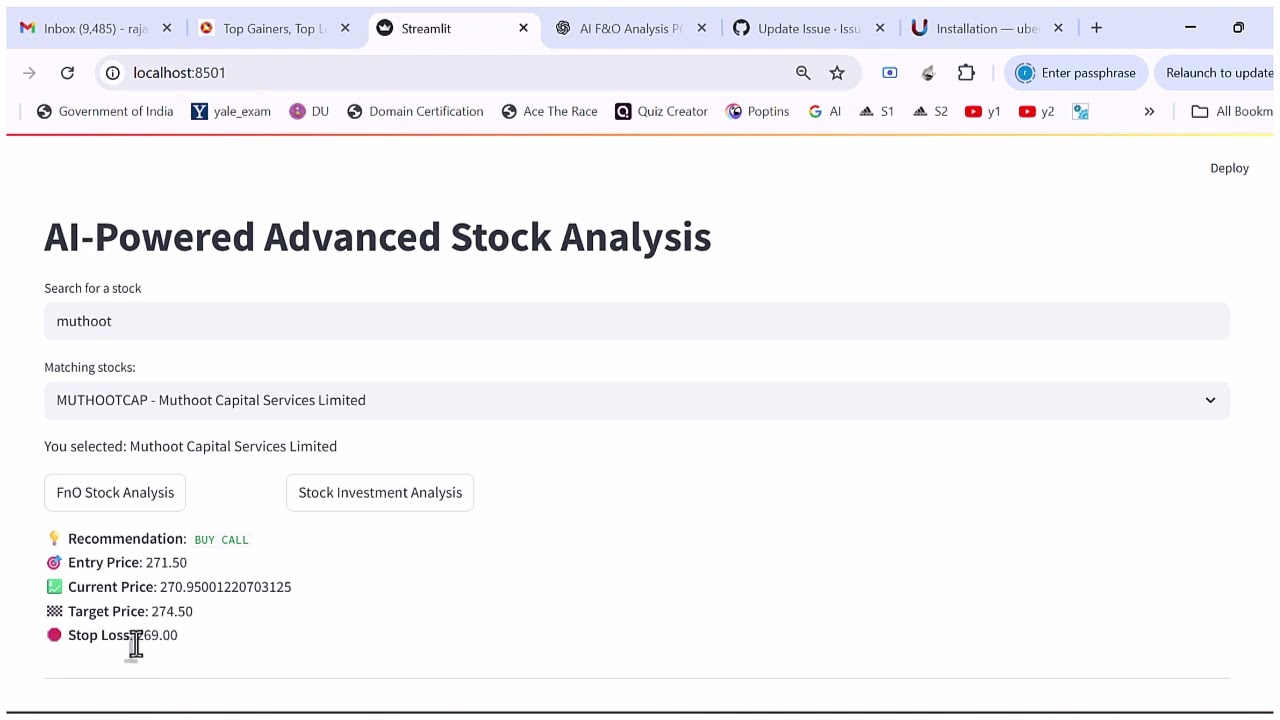This screenshot has height=720, width=1280.
Task: Open the Matching stocks dropdown
Action: 637,400
